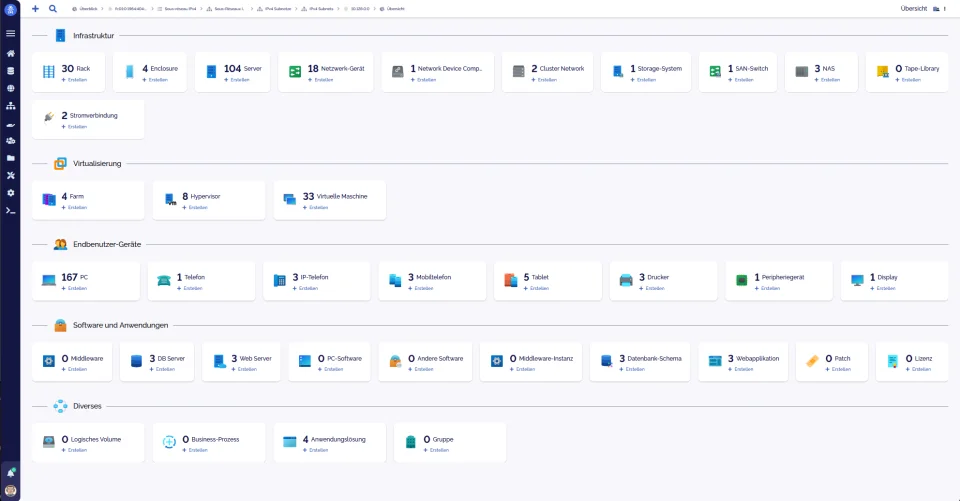Click the Diverses section heading
Screen dimensions: 960x501
pos(87,406)
